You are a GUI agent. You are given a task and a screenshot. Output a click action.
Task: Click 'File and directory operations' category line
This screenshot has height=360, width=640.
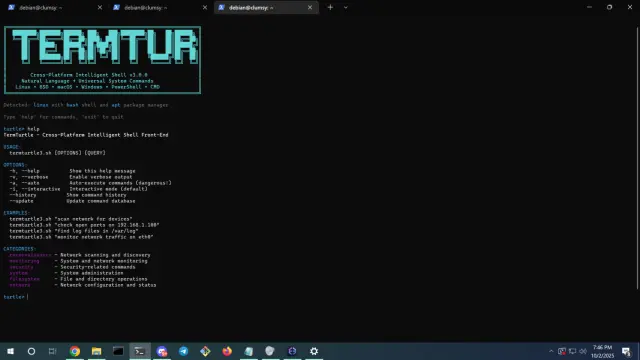pyautogui.click(x=78, y=279)
